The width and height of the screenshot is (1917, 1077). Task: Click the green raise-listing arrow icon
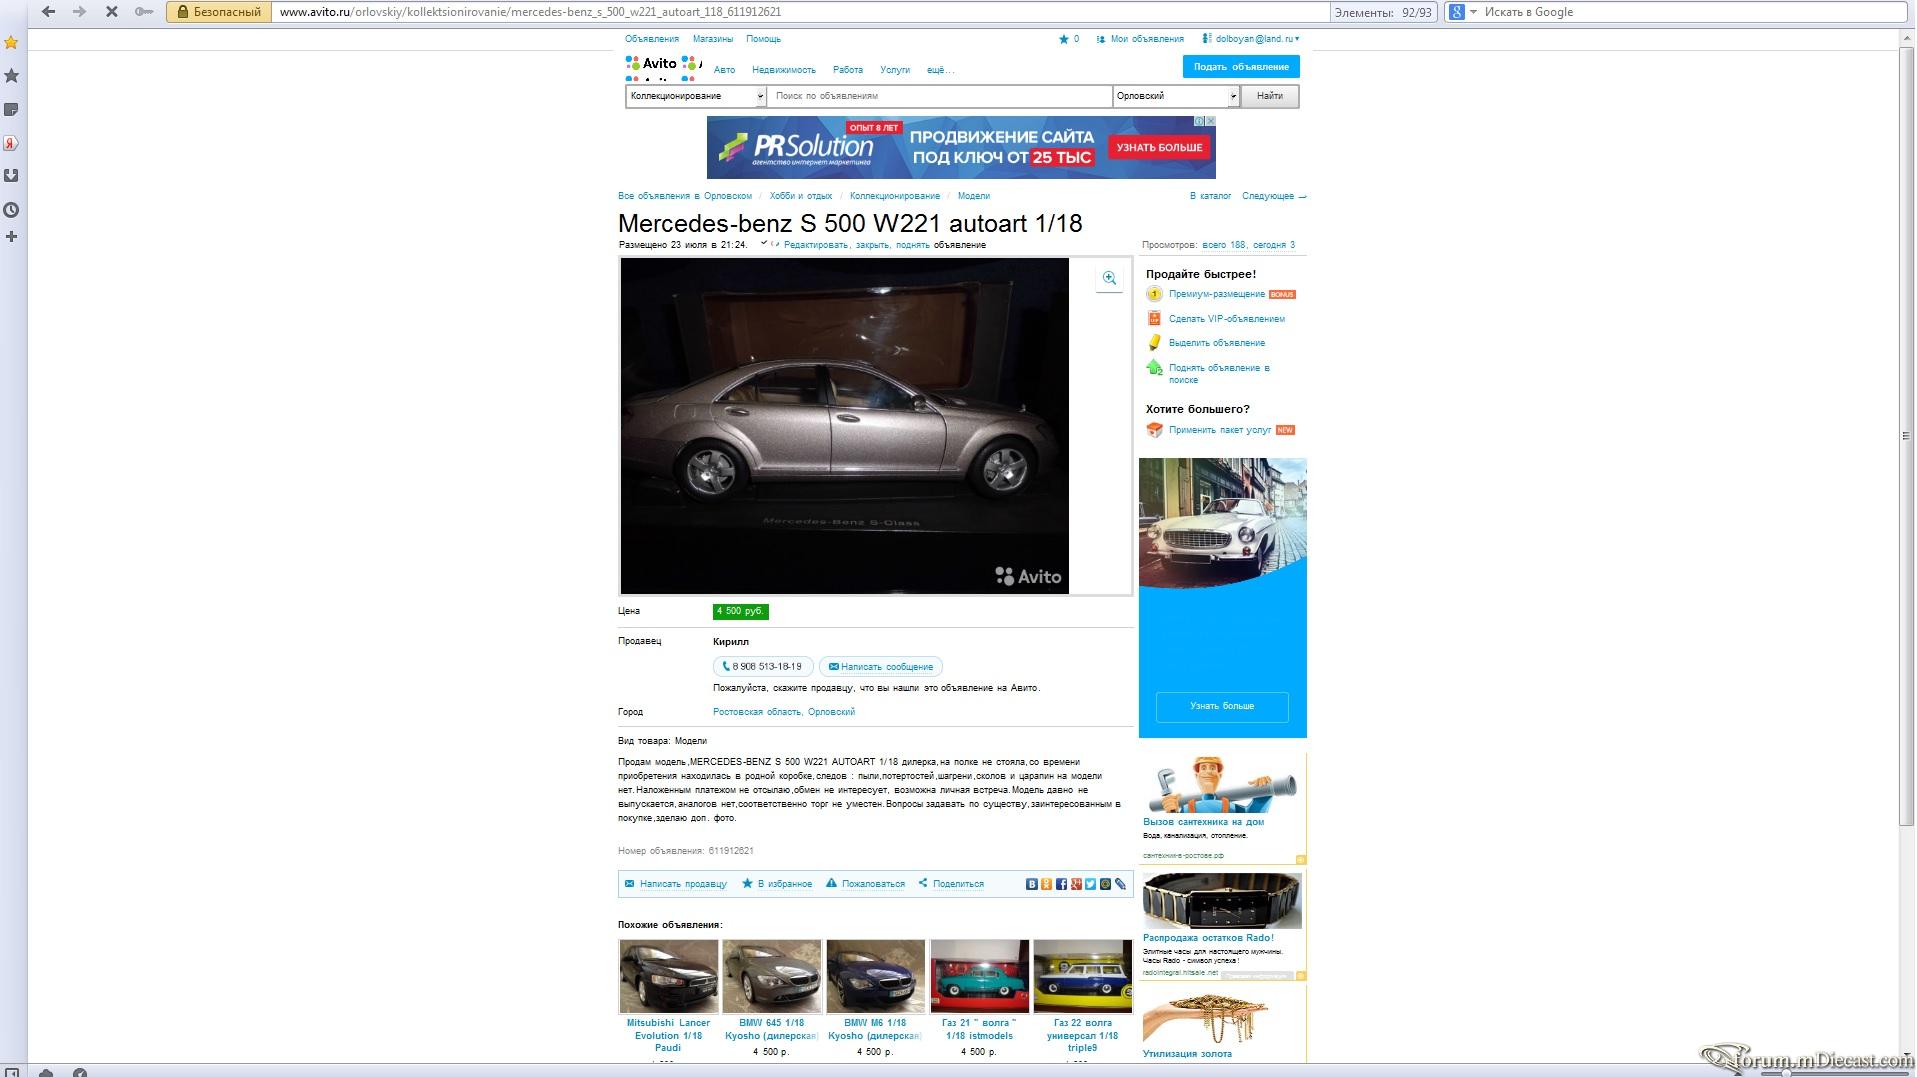point(1154,368)
